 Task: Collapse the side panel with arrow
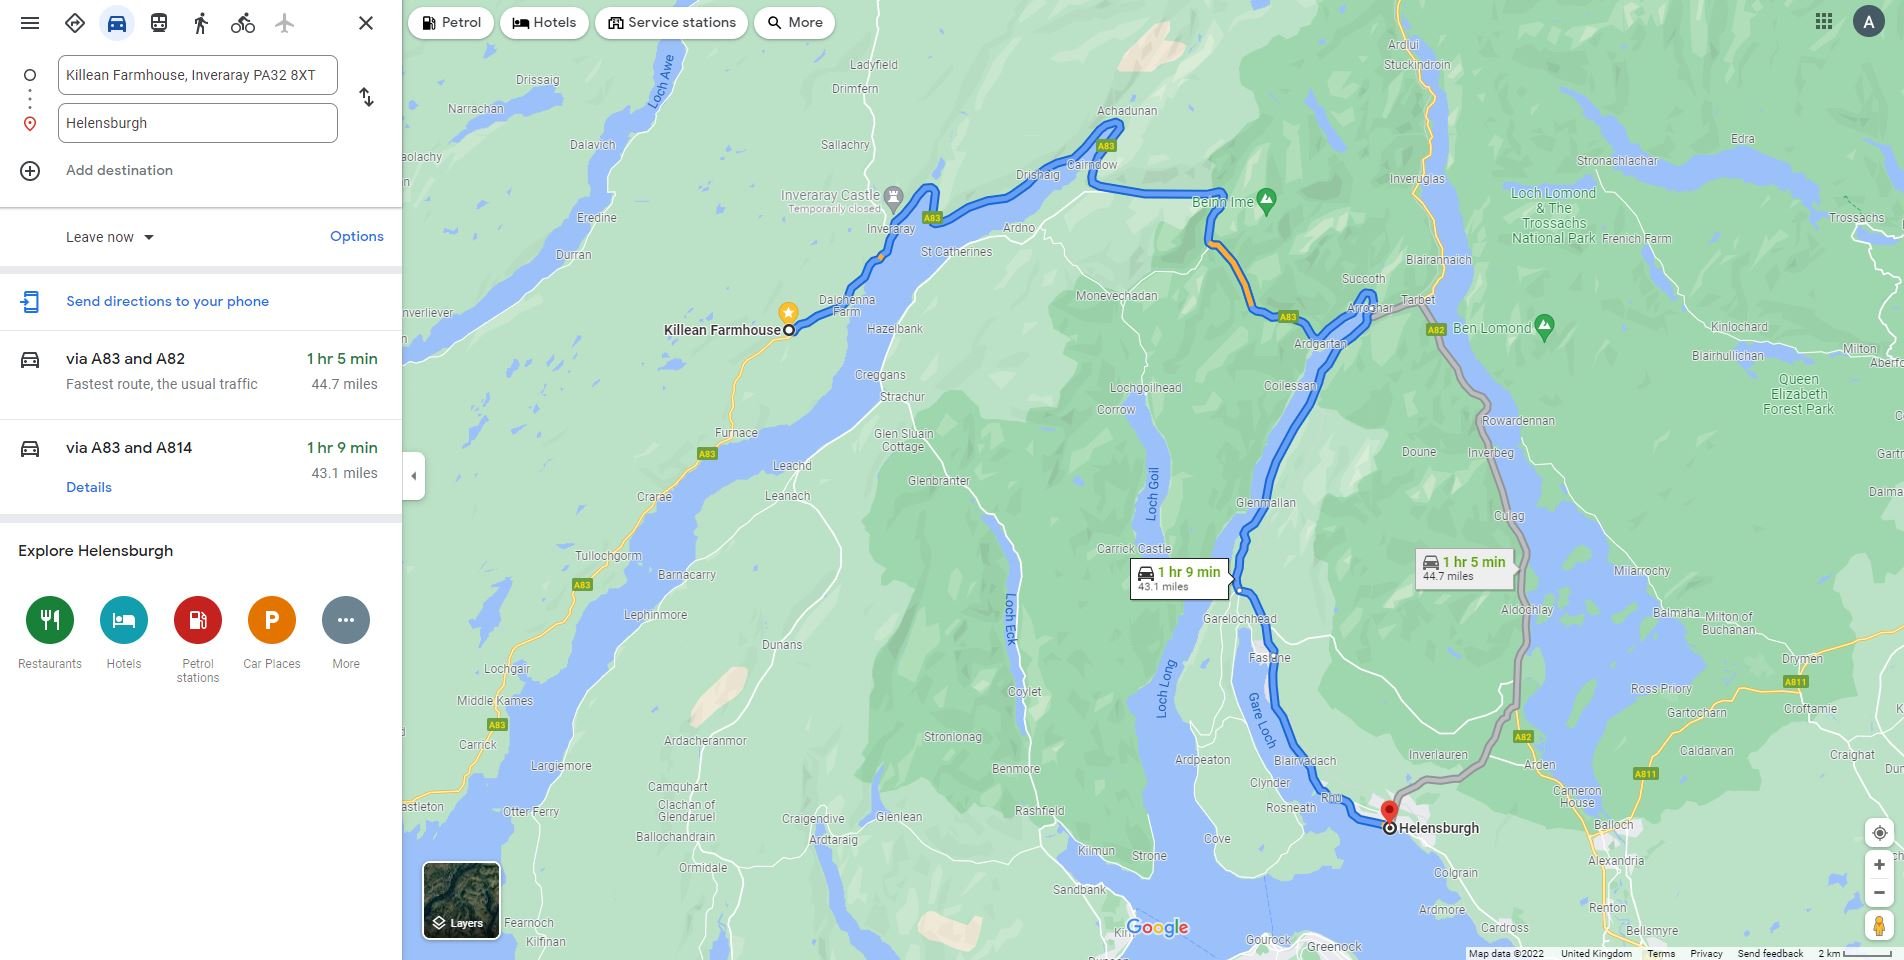[x=414, y=476]
